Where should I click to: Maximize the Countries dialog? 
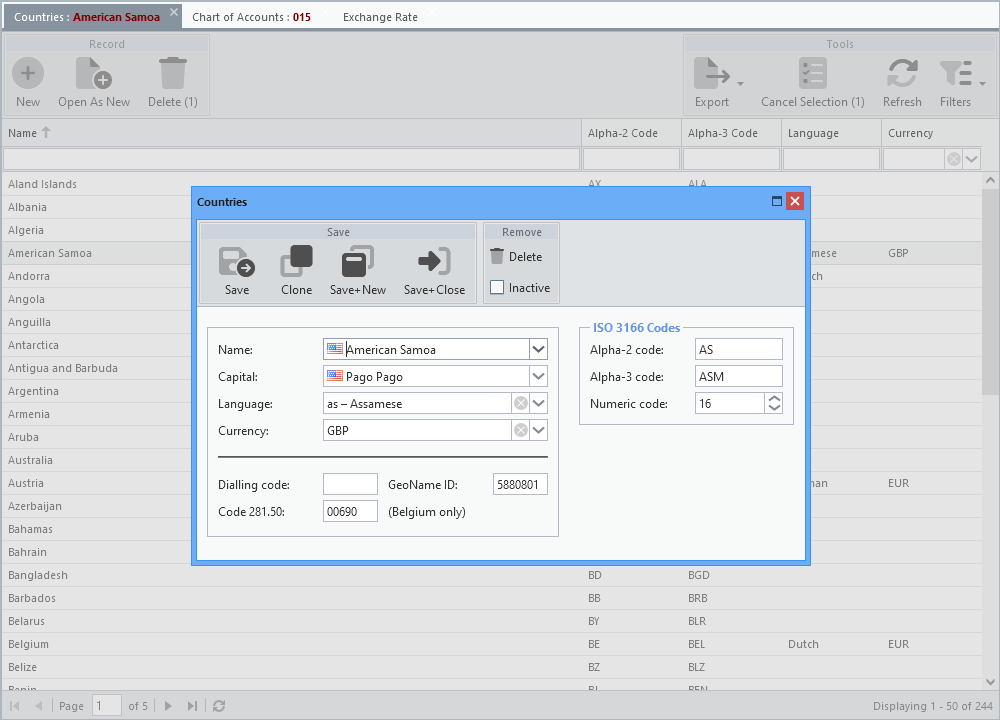point(777,202)
